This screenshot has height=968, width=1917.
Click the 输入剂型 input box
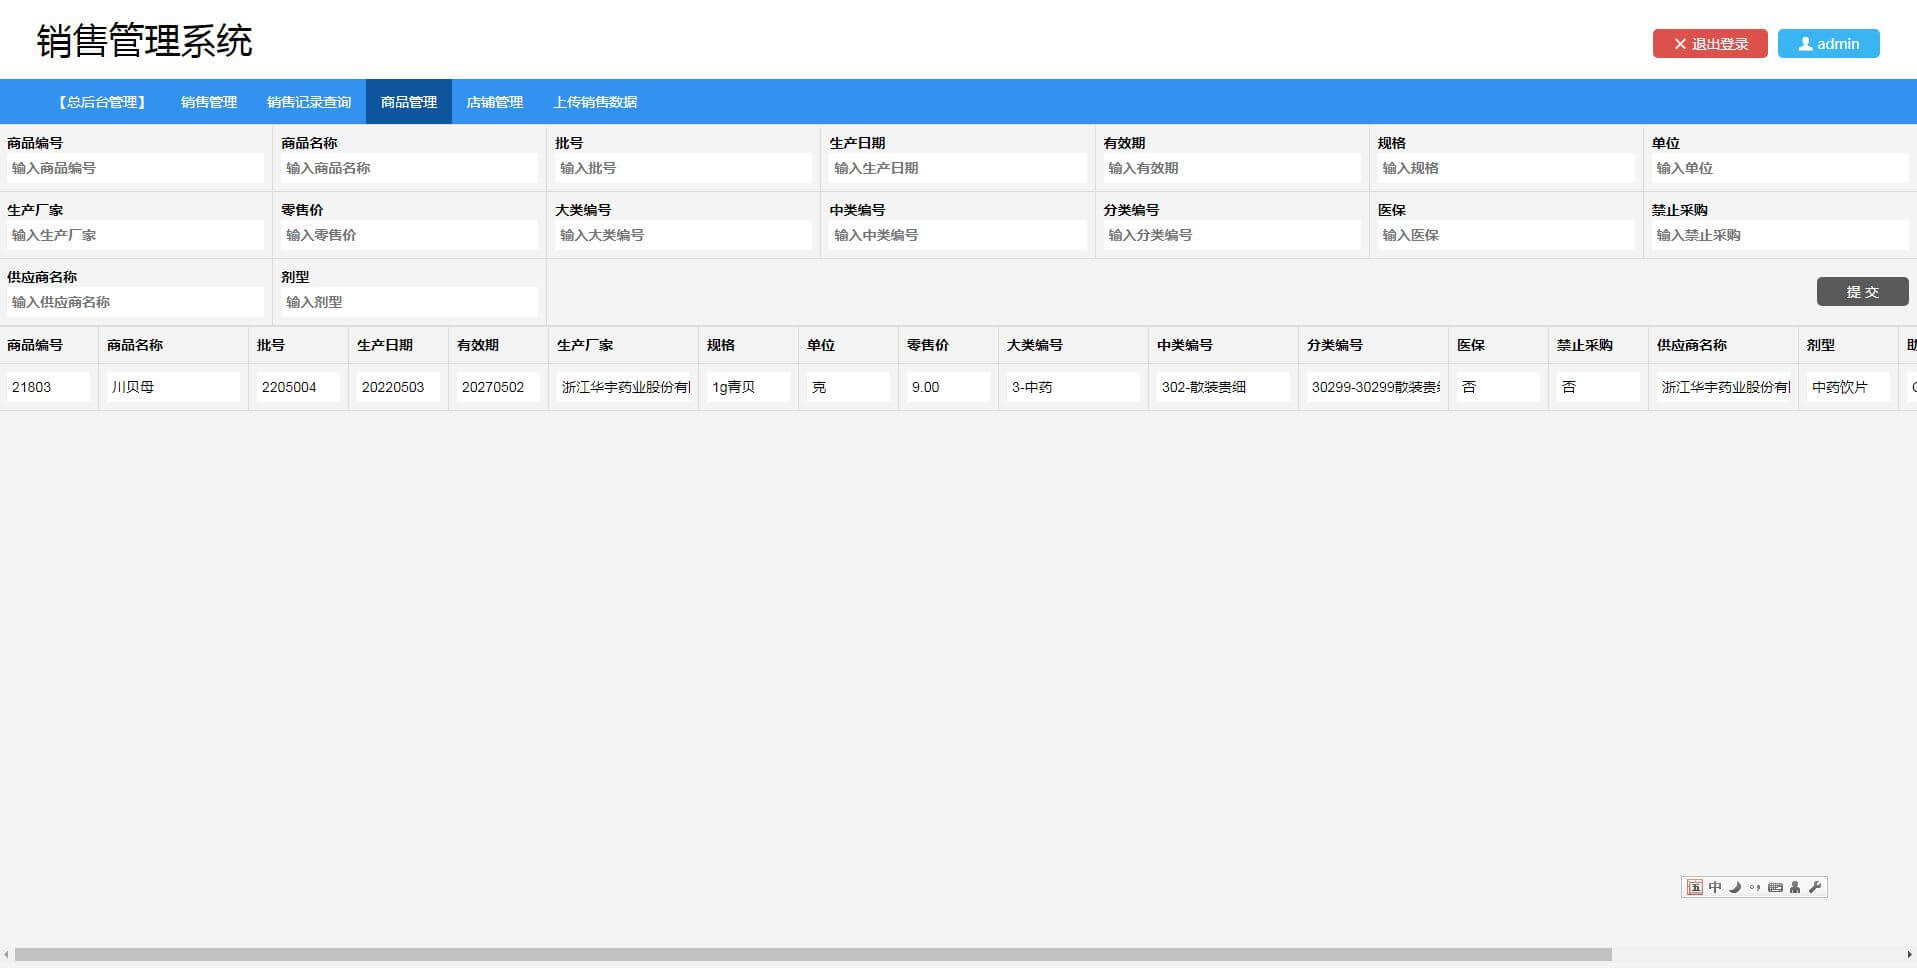point(409,302)
